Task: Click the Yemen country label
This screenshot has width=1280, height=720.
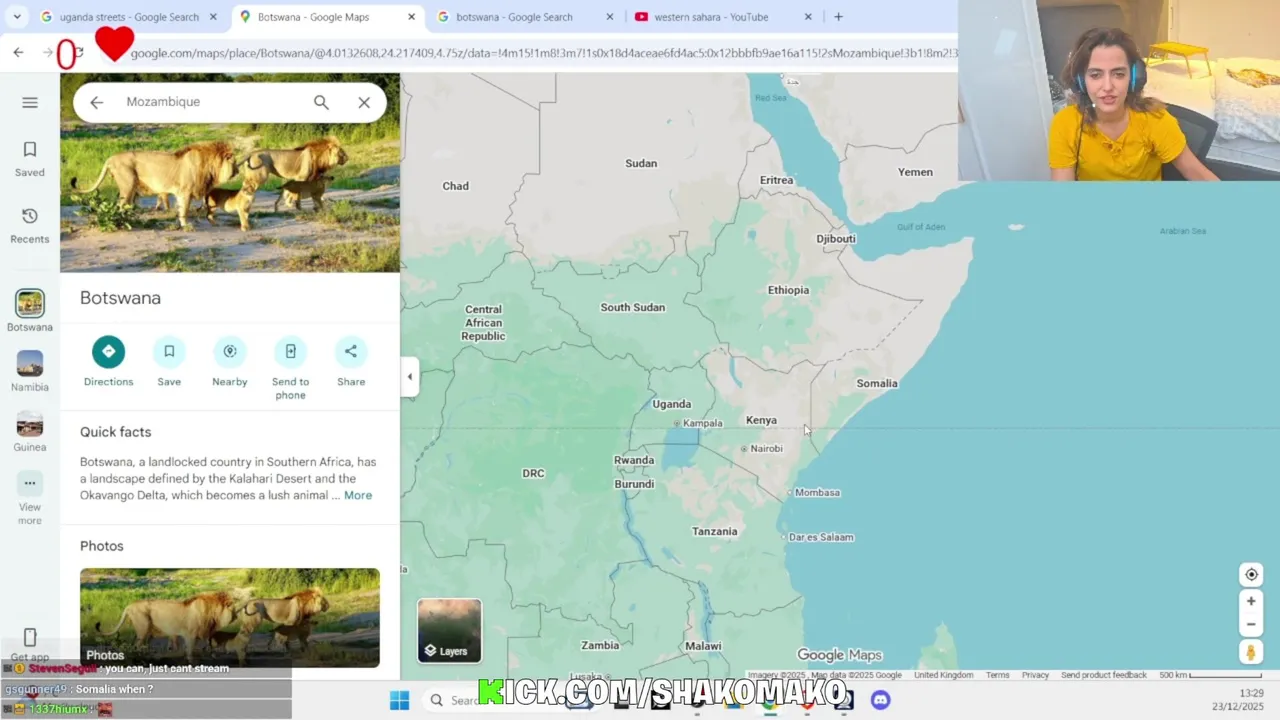Action: click(915, 172)
